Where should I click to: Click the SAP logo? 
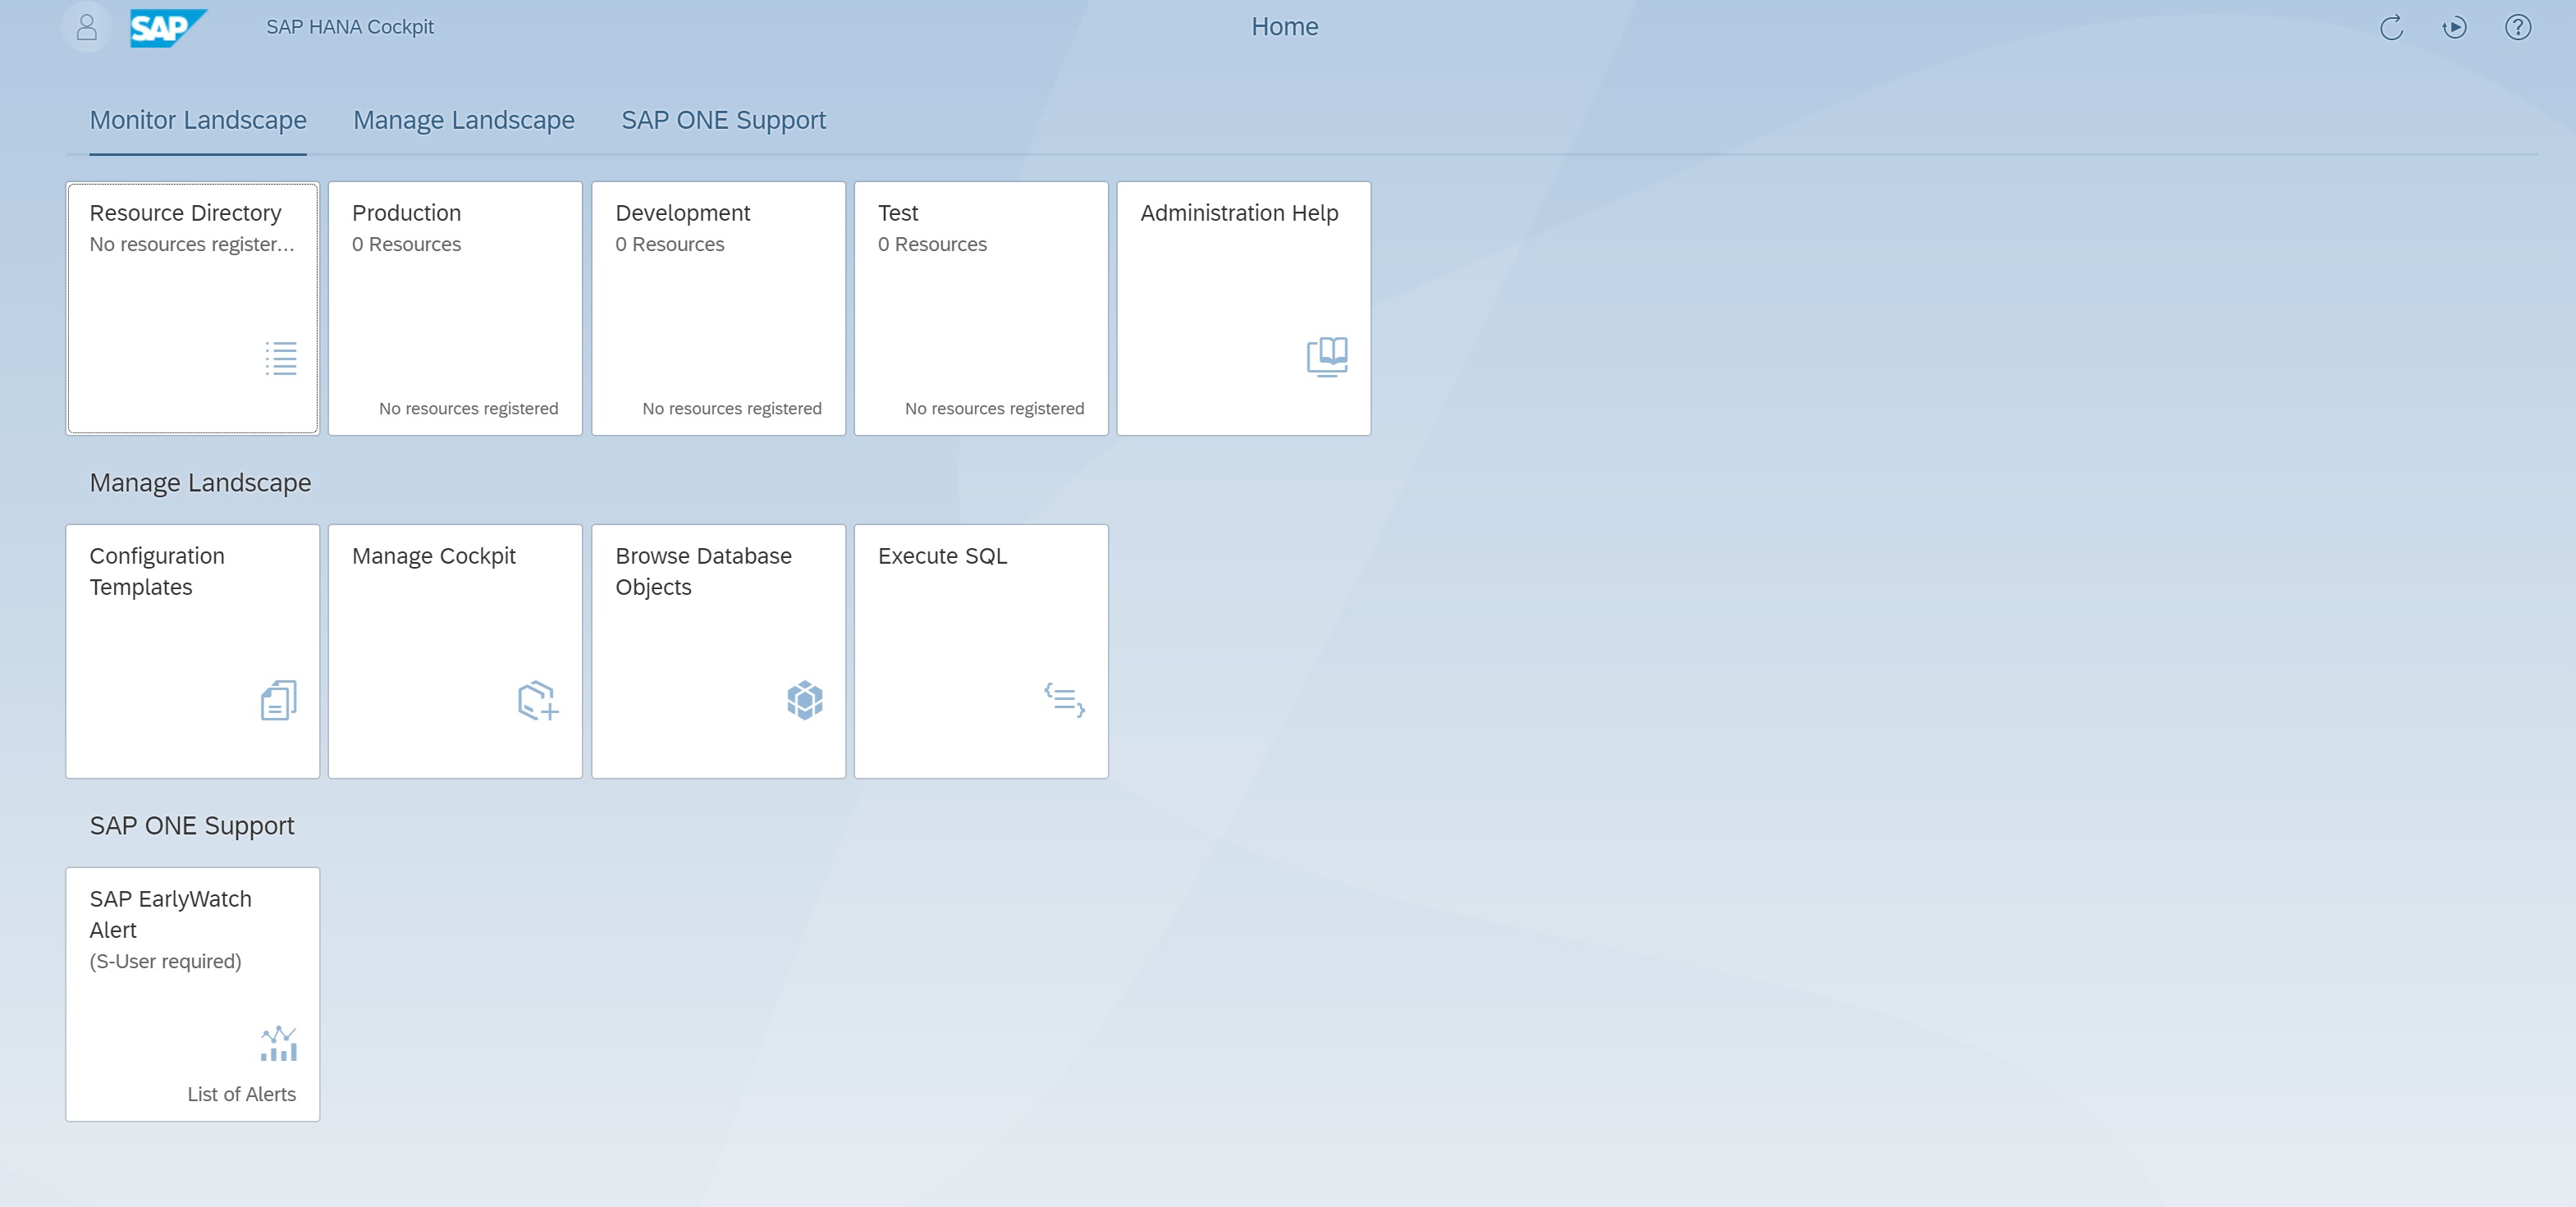coord(167,27)
